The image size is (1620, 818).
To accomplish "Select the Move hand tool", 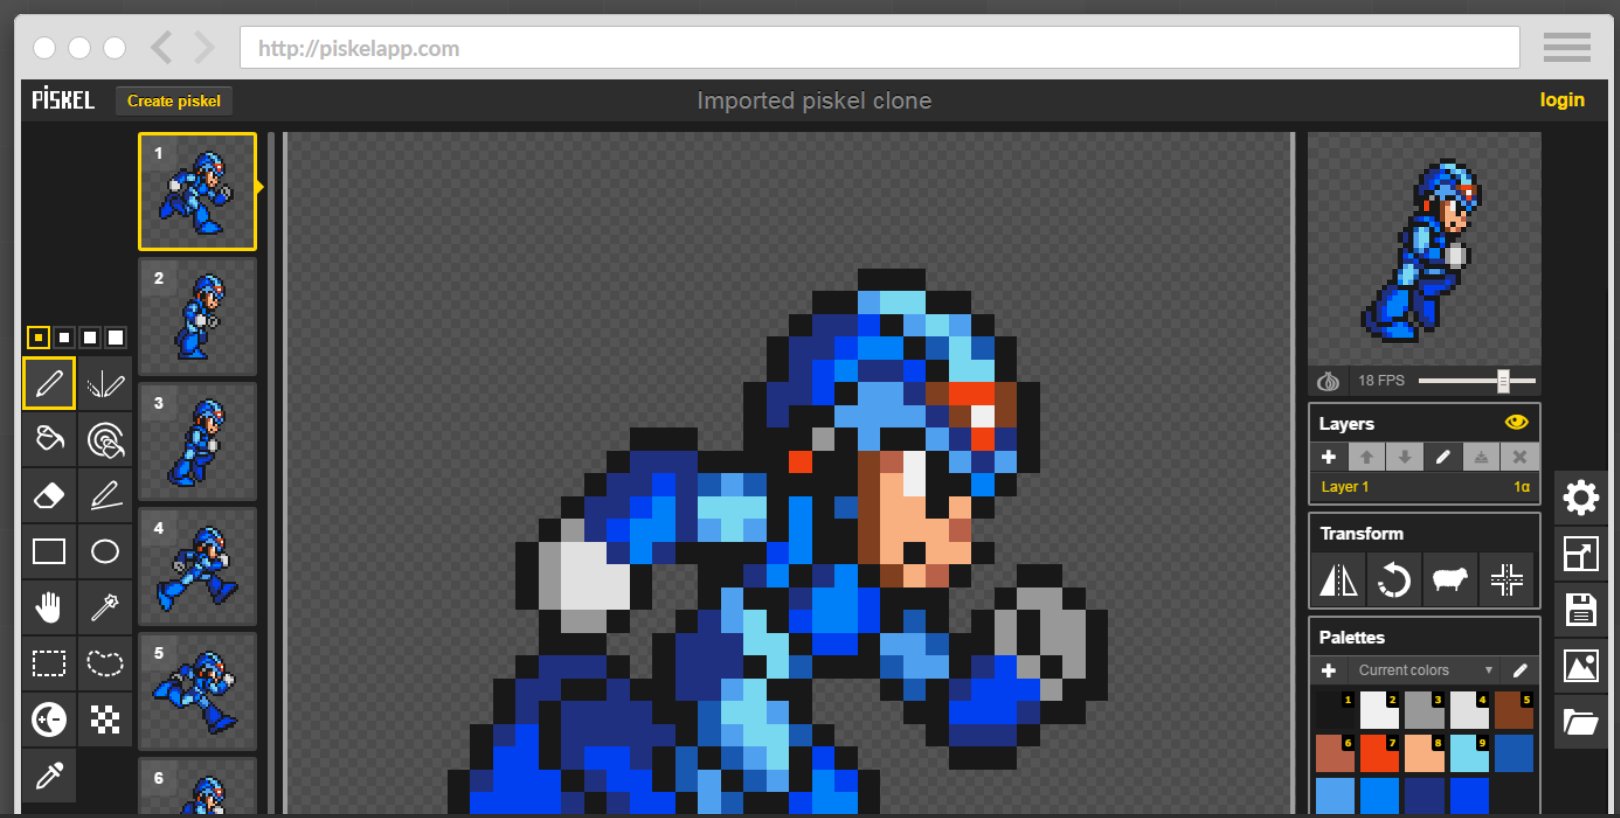I will (x=49, y=607).
